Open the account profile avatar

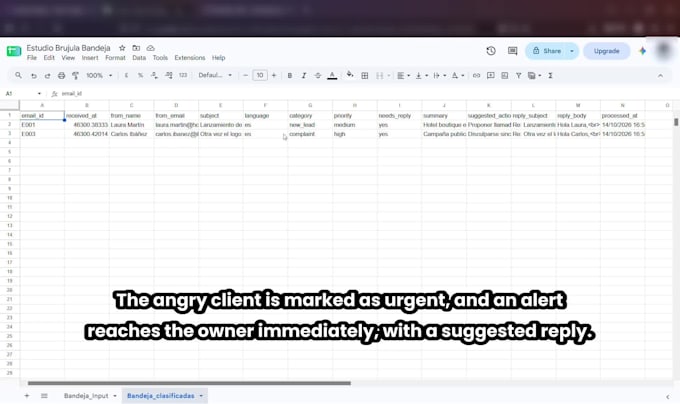coord(664,51)
